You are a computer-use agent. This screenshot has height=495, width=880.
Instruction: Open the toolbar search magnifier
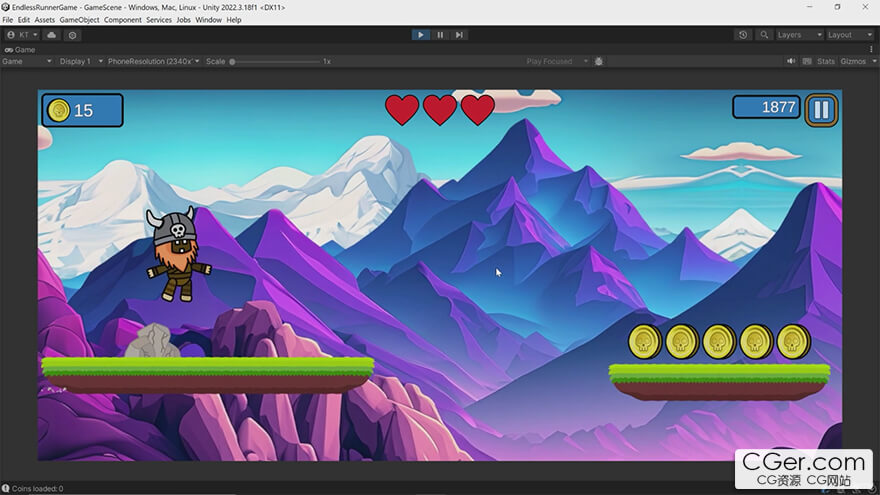(x=764, y=35)
